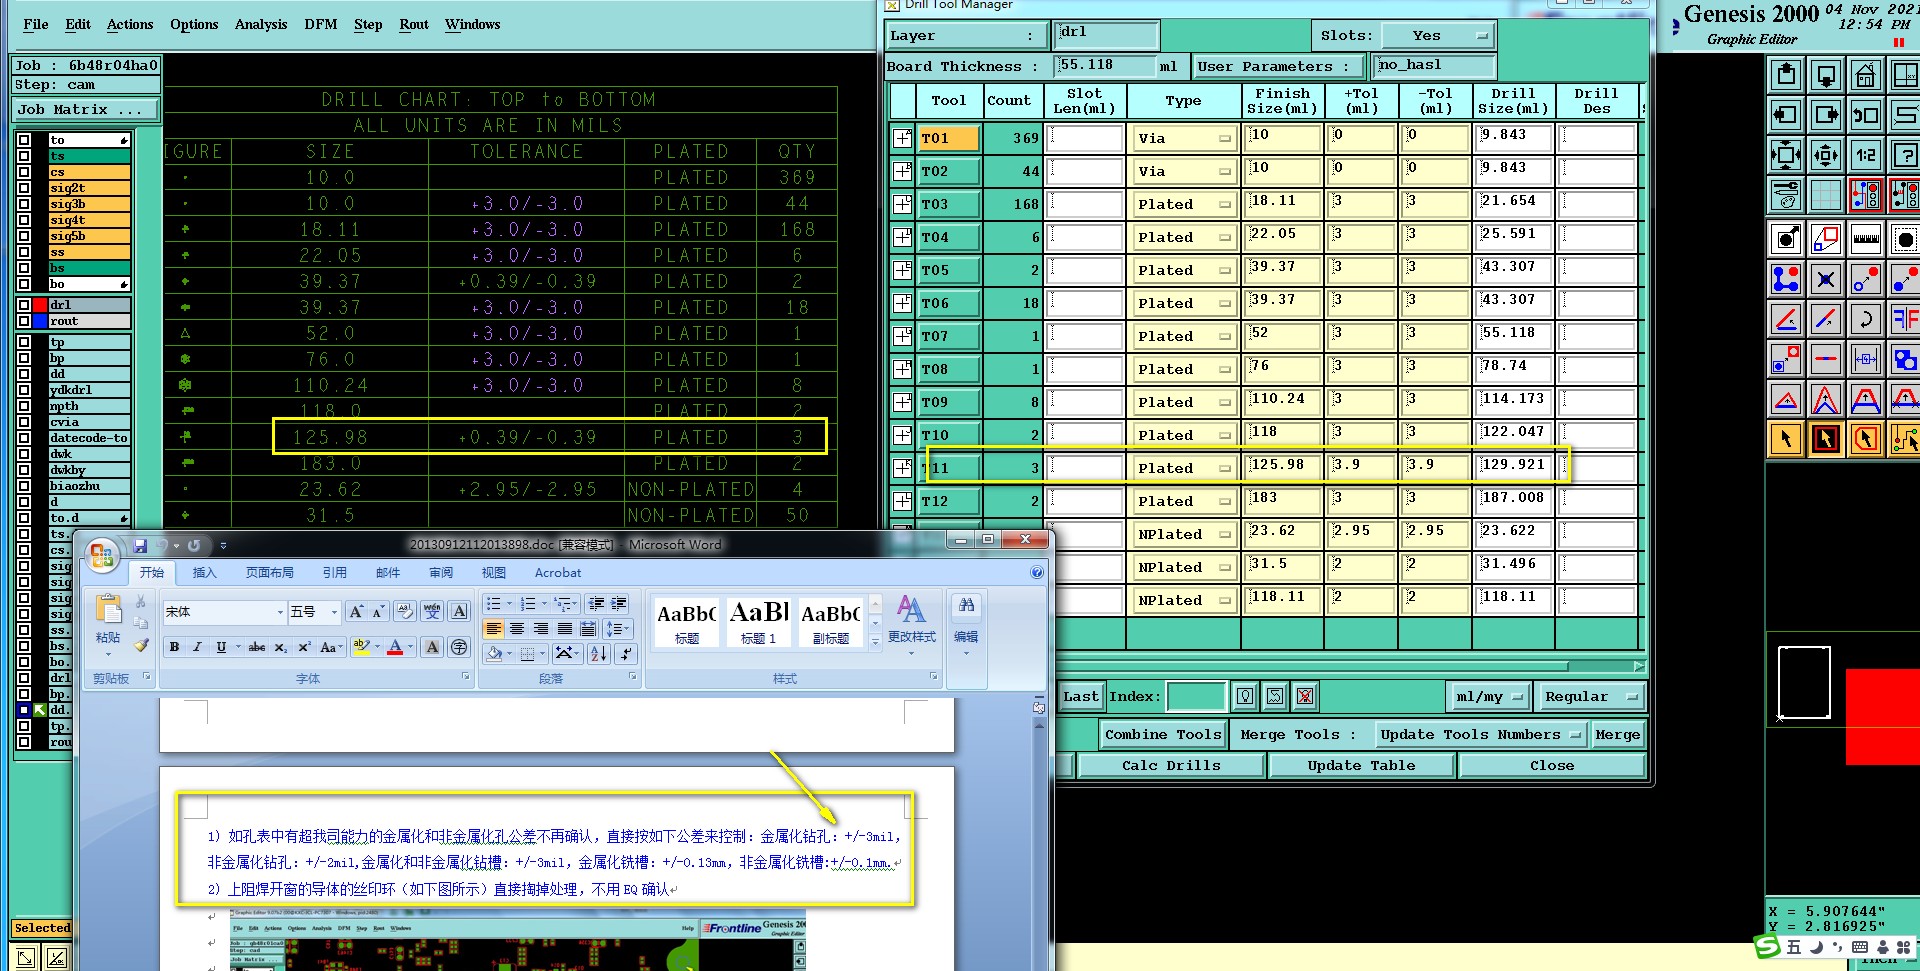Open the Analysis menu

pyautogui.click(x=261, y=25)
